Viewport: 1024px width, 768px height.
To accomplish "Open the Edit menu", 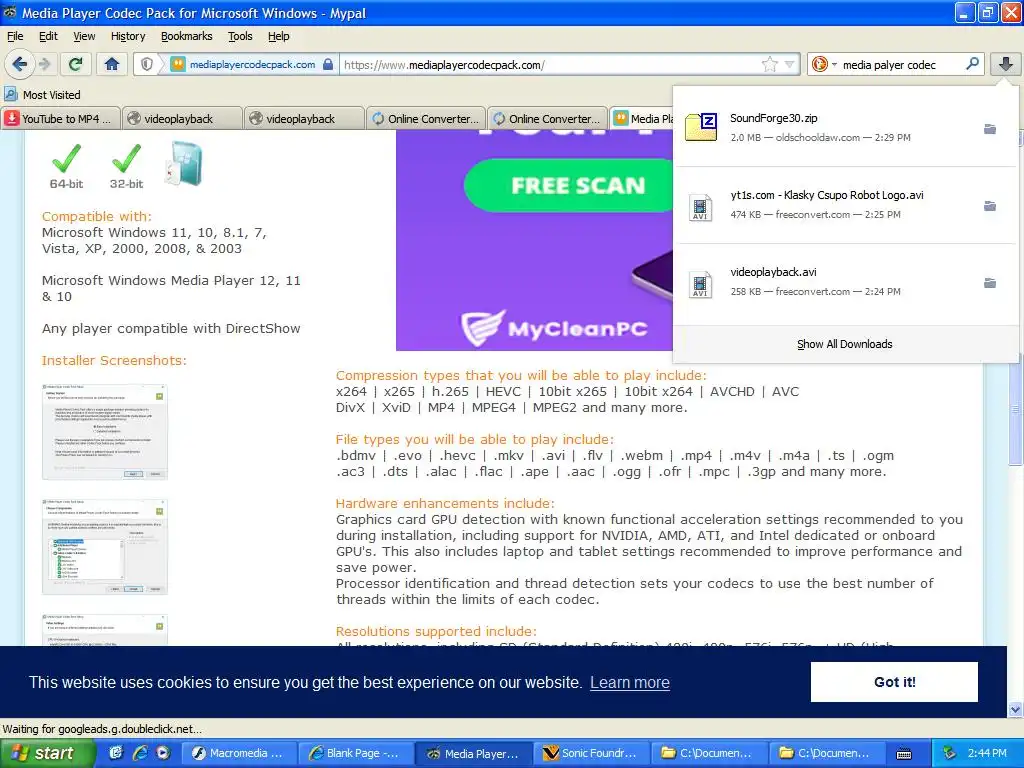I will point(48,37).
